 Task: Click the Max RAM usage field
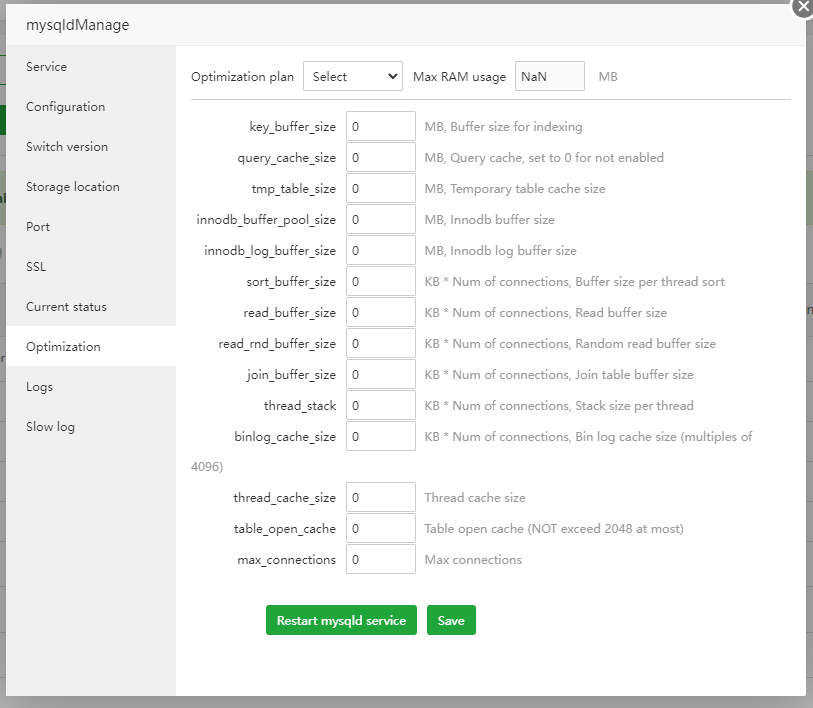pyautogui.click(x=549, y=77)
